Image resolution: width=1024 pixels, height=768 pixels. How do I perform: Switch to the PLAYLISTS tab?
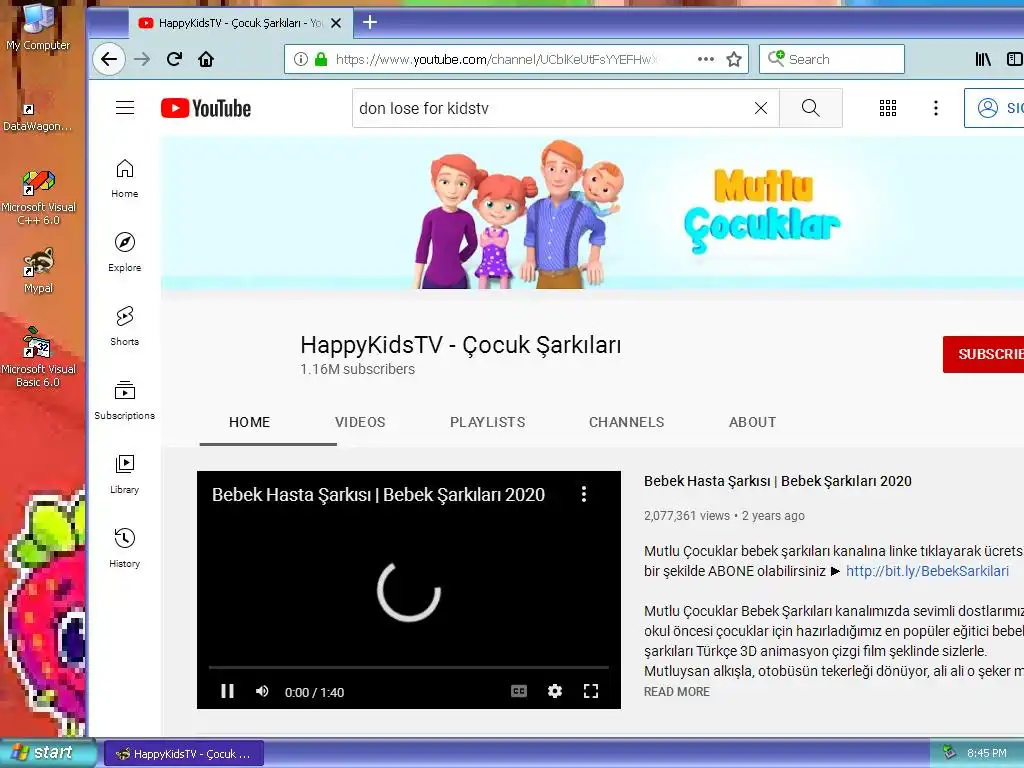(x=487, y=422)
